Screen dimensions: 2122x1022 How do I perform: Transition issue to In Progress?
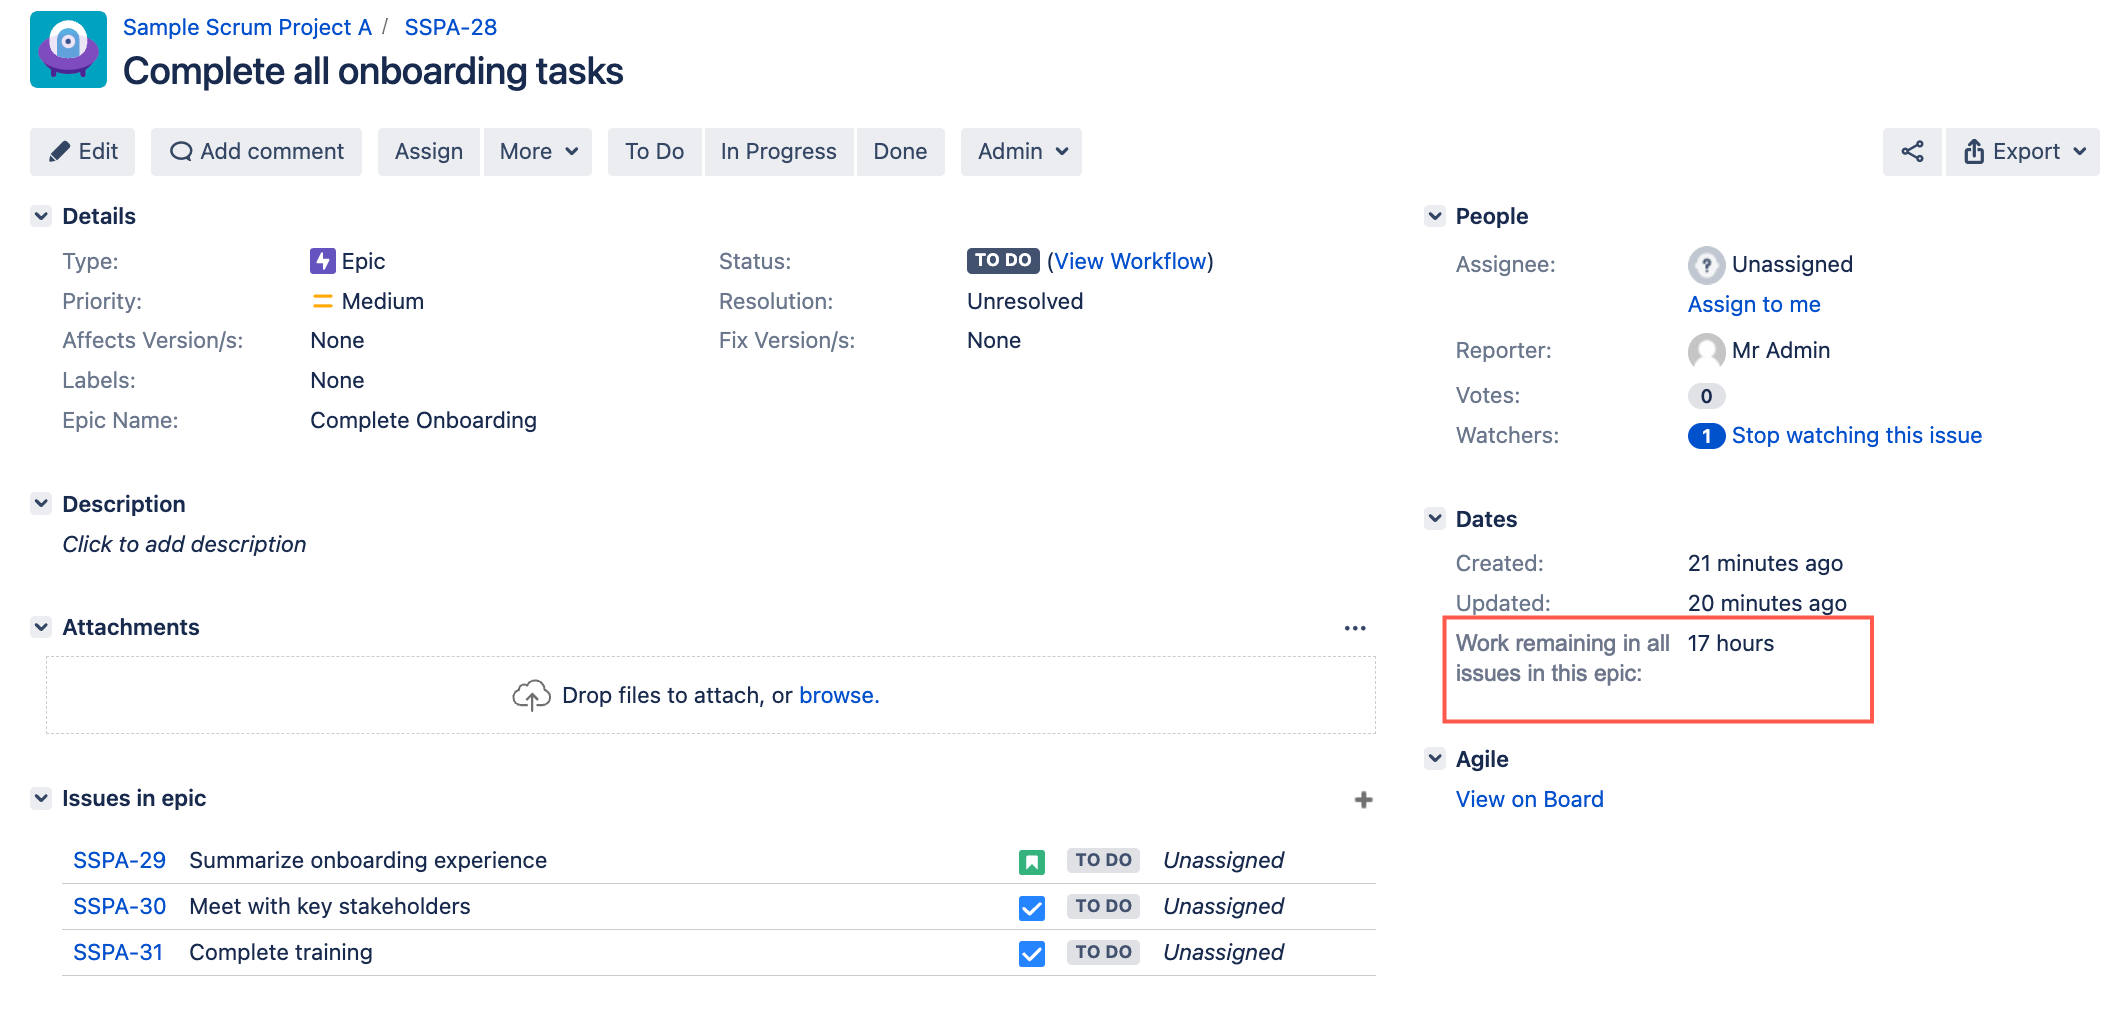[x=778, y=152]
